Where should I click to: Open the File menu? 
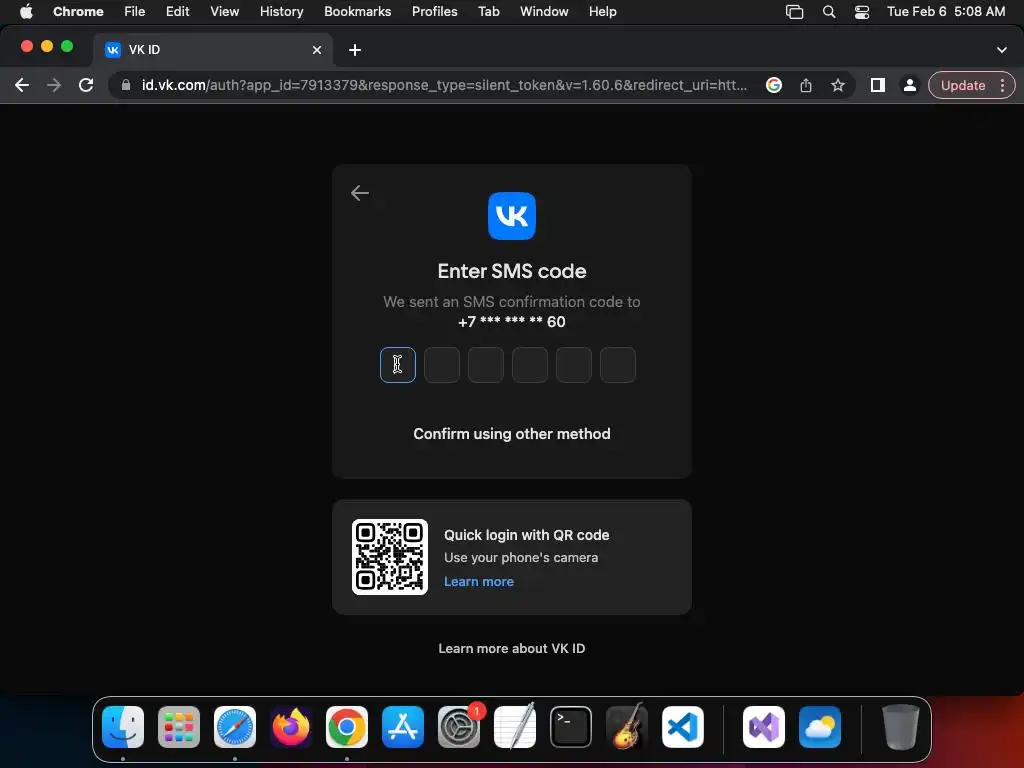coord(135,11)
